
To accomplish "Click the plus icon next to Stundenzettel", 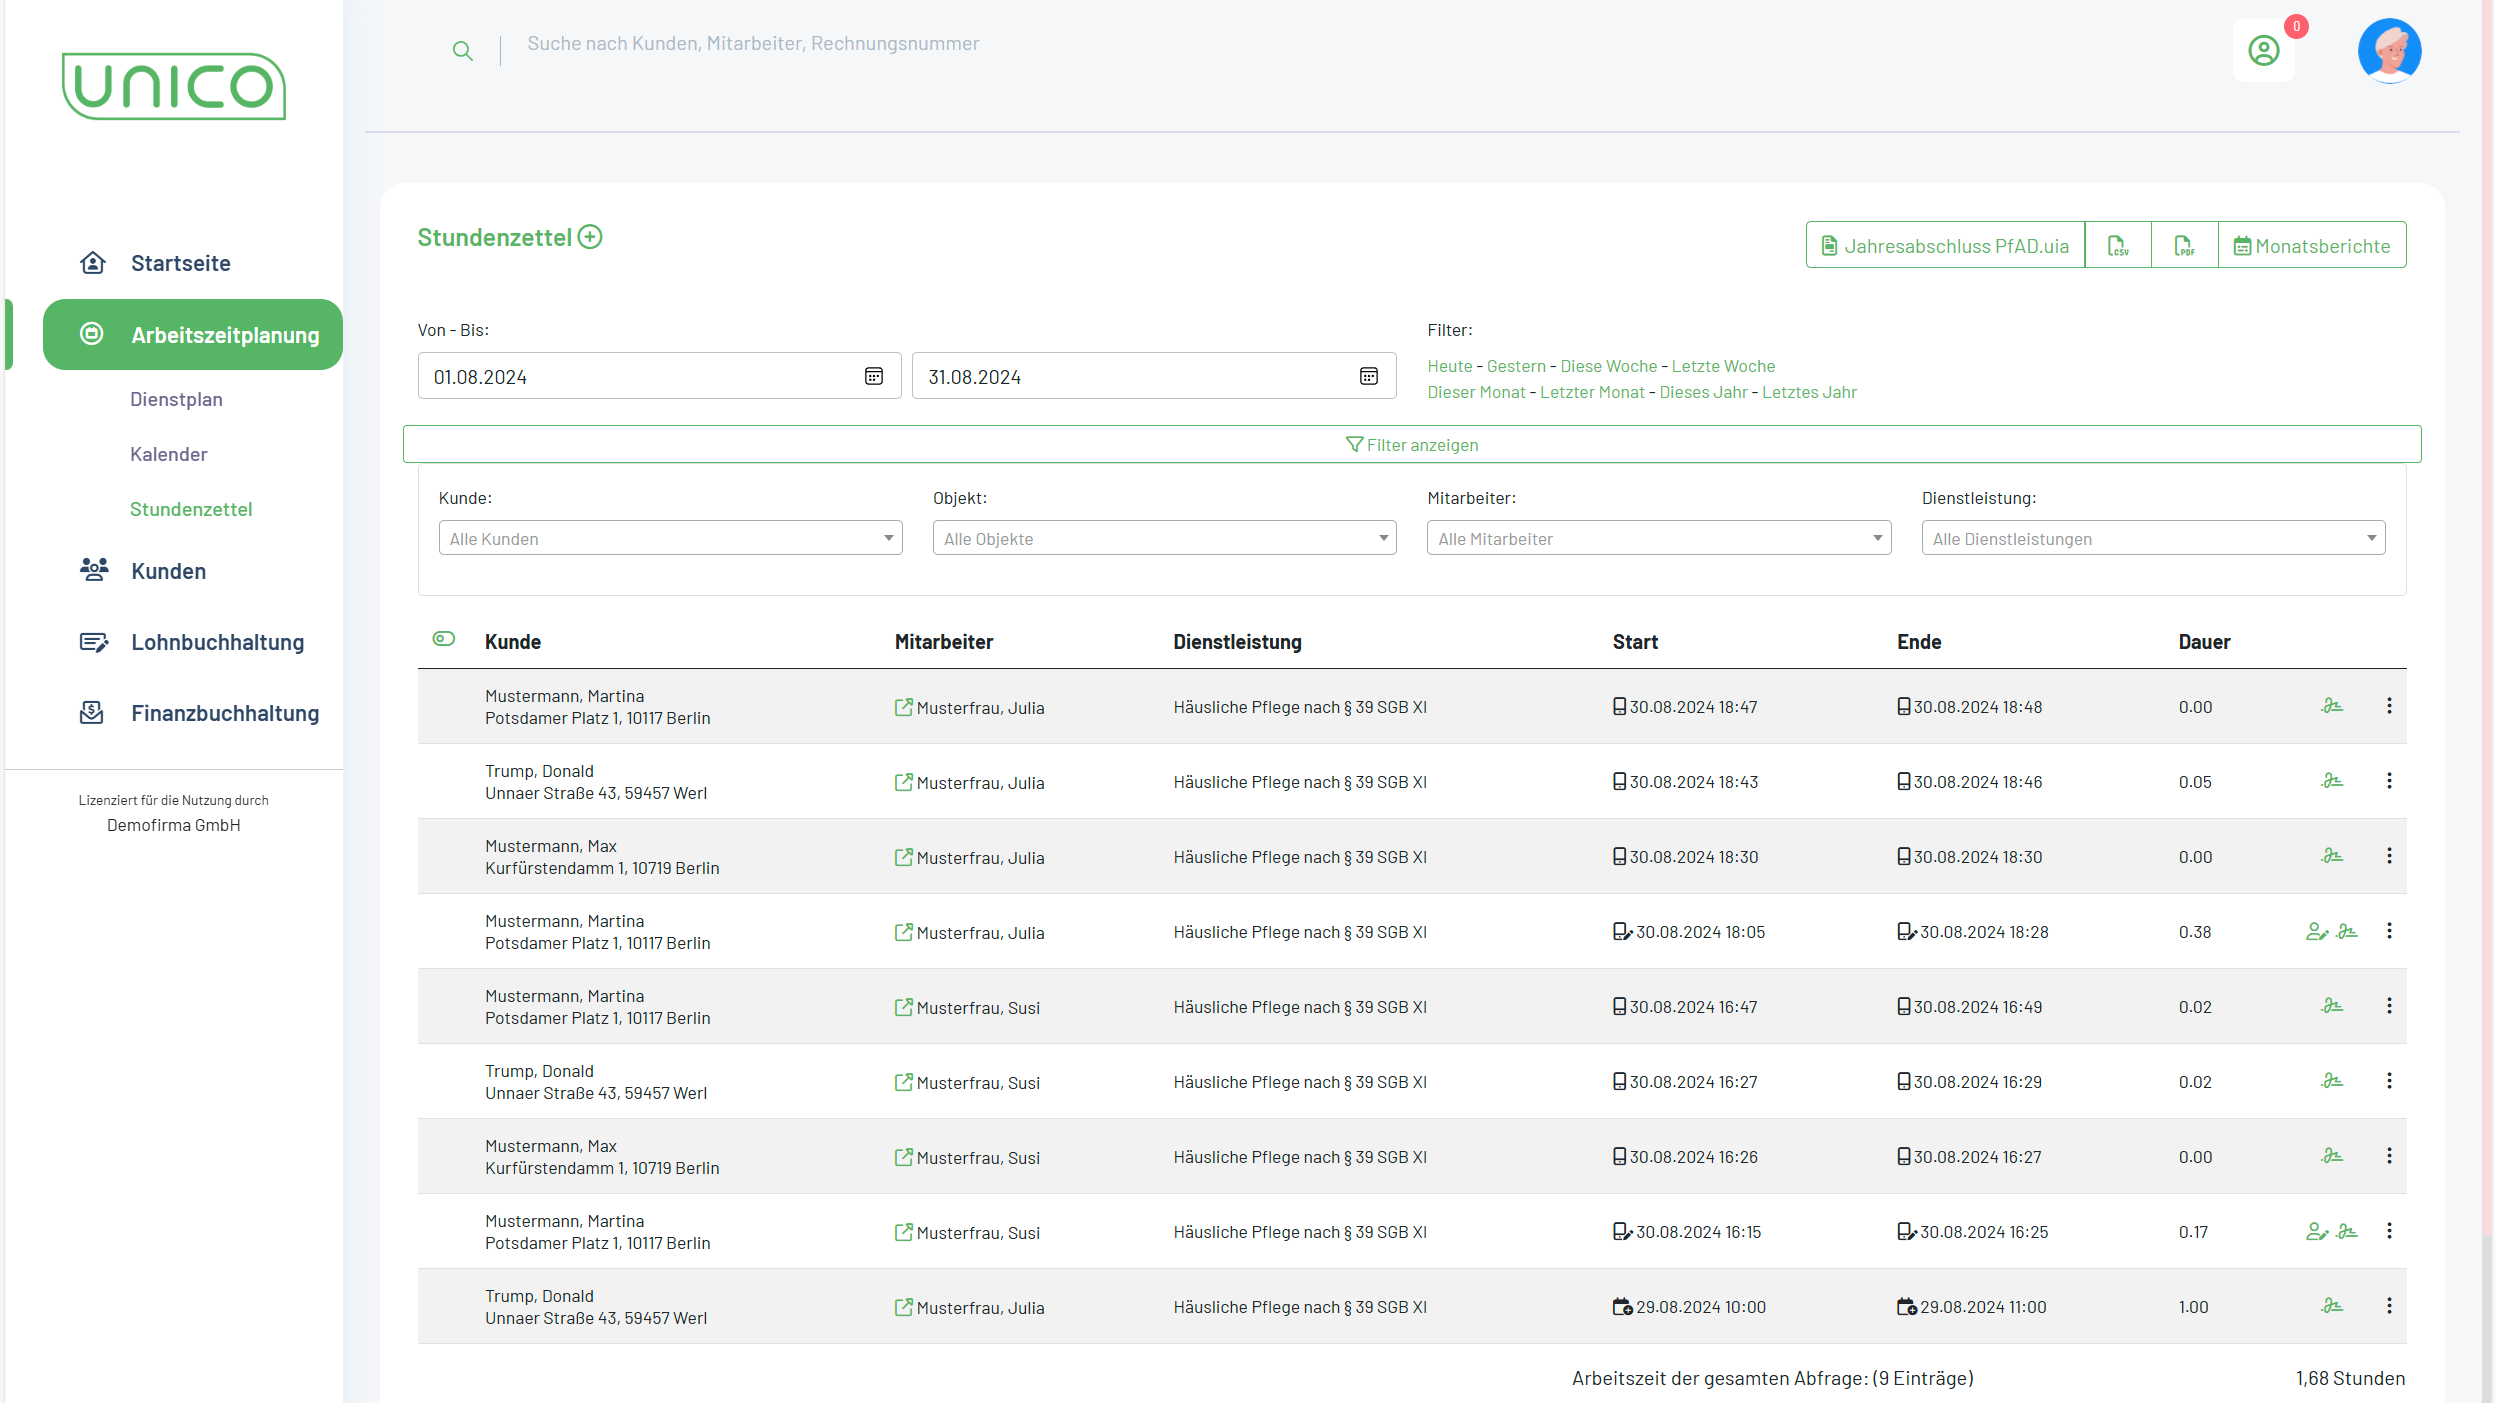I will point(590,237).
